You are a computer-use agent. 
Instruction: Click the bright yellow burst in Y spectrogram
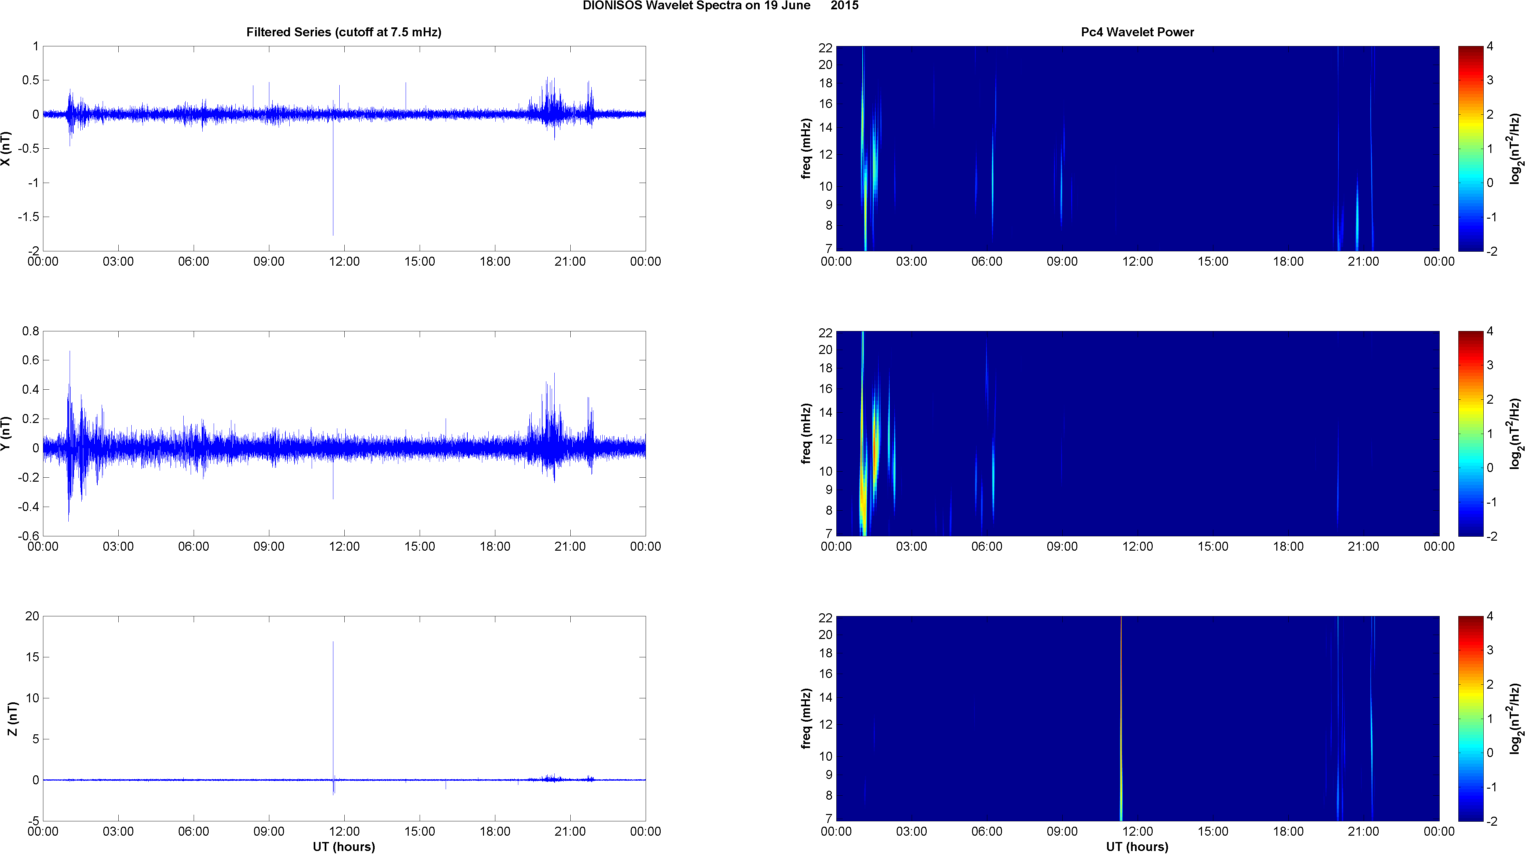862,500
